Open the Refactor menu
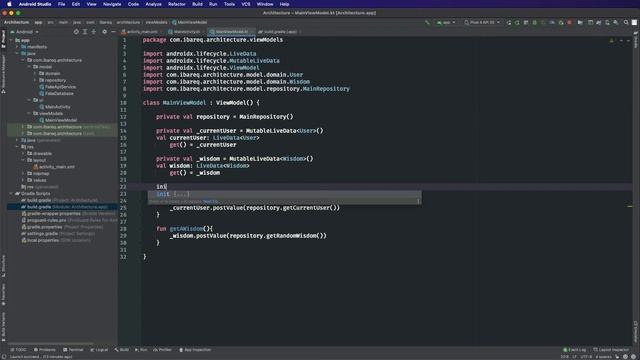 point(177,4)
